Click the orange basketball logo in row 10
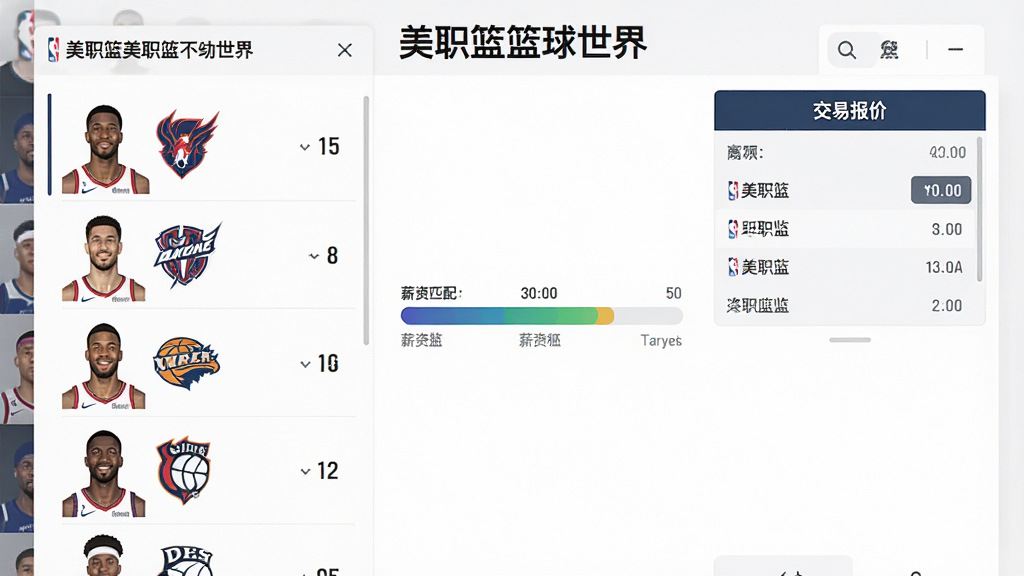The image size is (1024, 576). [187, 363]
